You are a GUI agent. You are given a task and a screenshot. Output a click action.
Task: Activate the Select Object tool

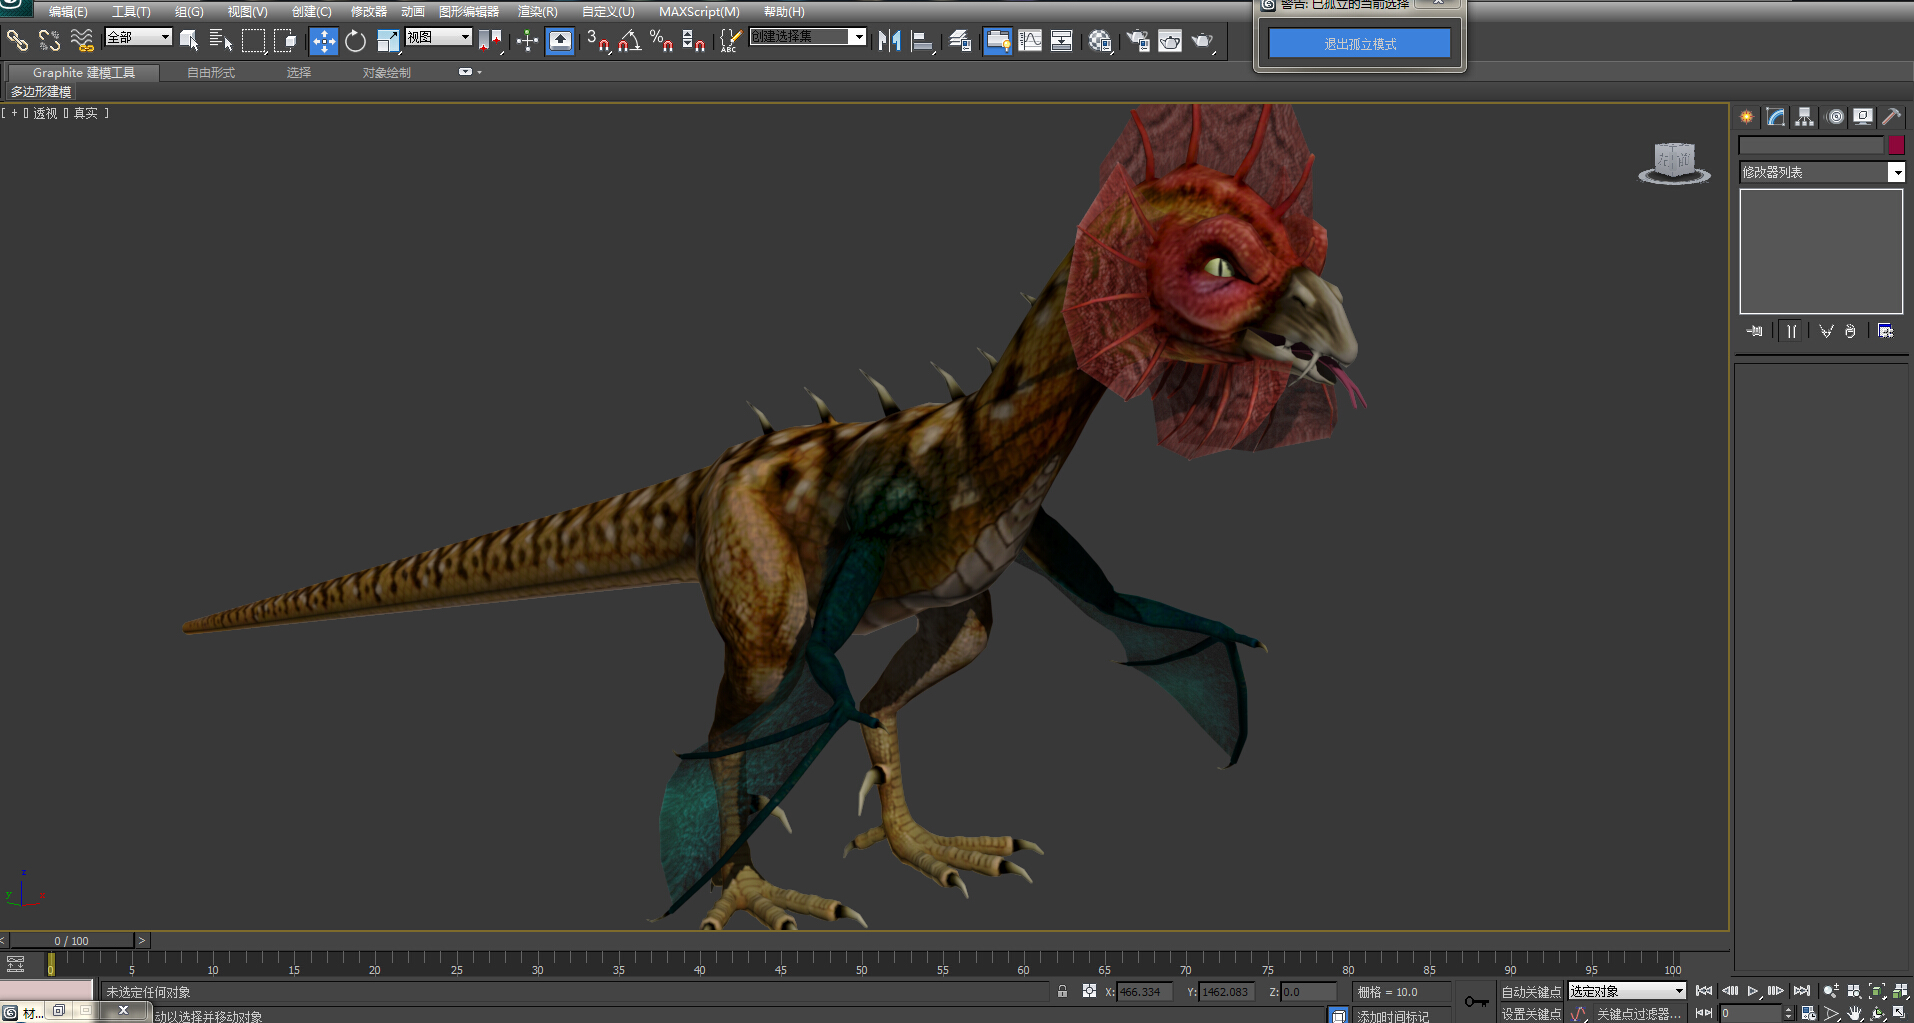(x=189, y=40)
